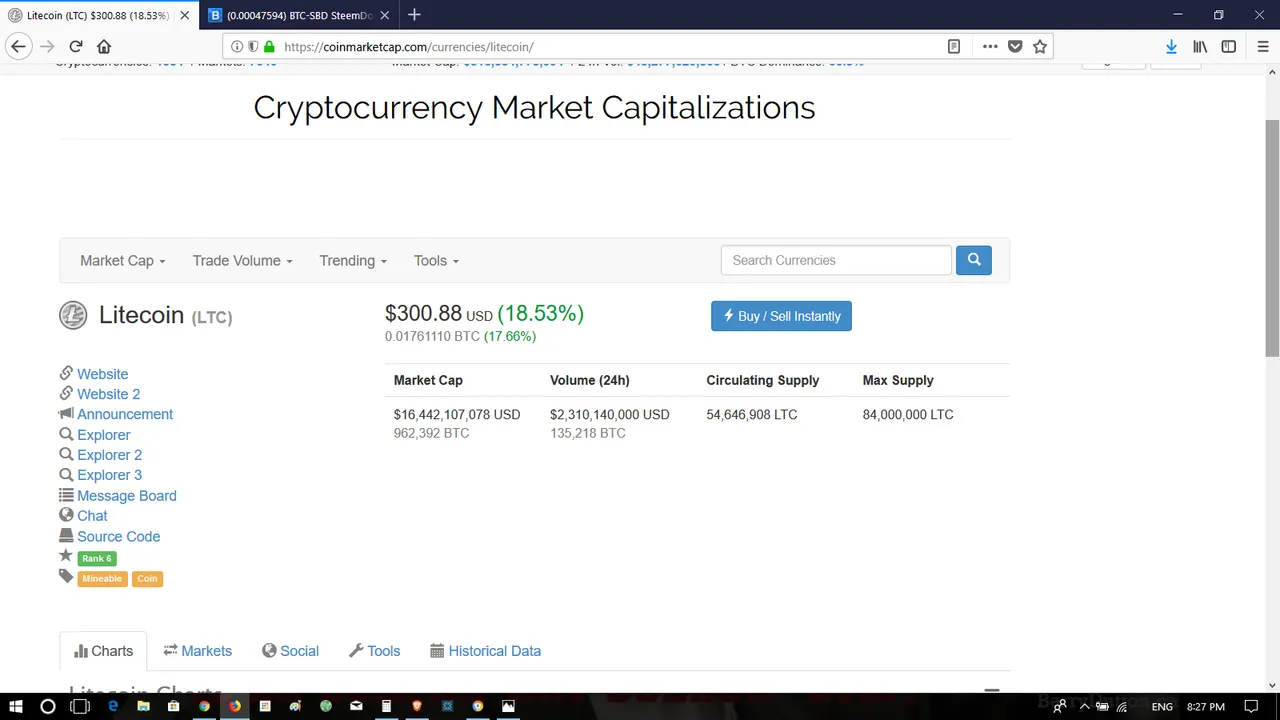Screen dimensions: 1280x720
Task: Open Calculator from taskbar
Action: [386, 706]
